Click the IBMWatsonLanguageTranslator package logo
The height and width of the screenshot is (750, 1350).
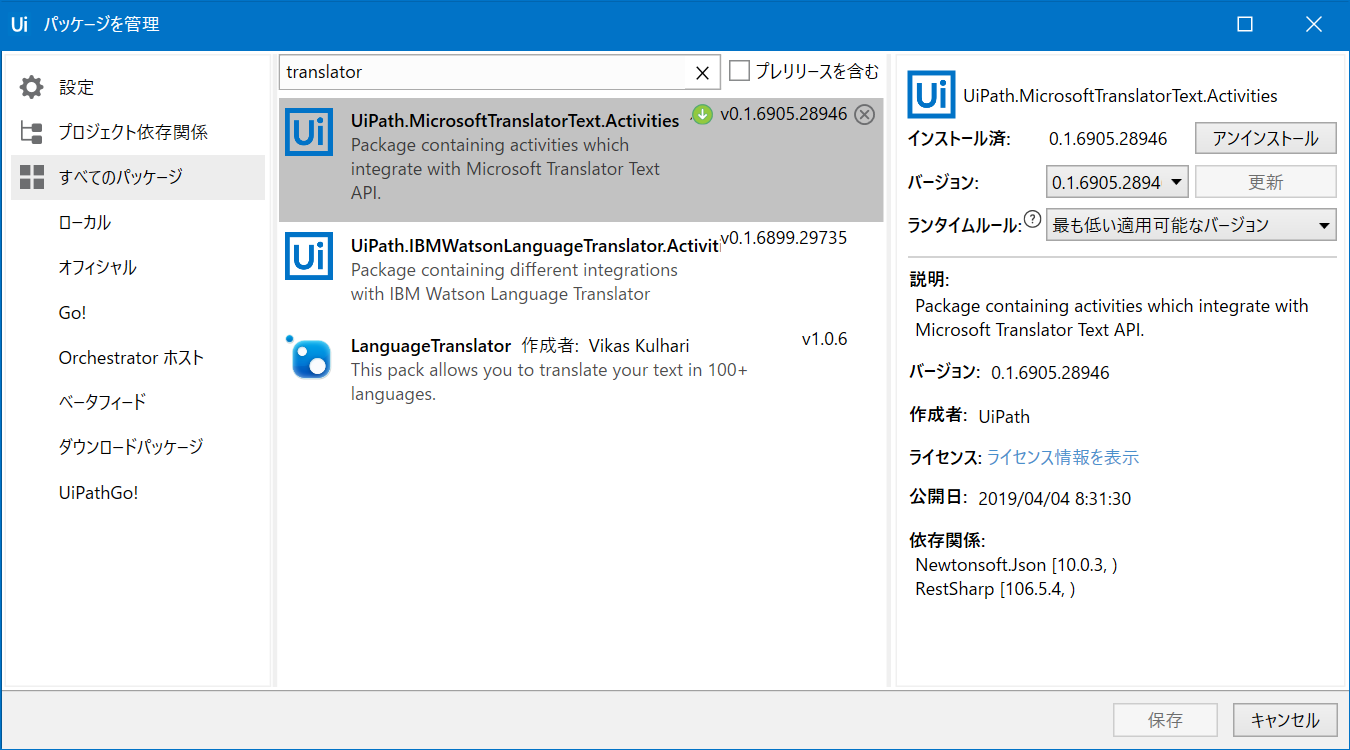coord(309,256)
